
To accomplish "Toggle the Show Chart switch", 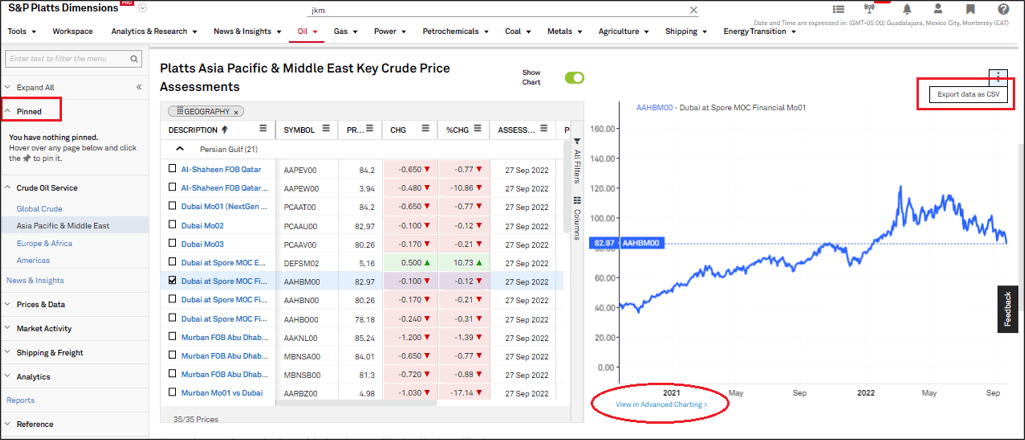I will (x=575, y=78).
